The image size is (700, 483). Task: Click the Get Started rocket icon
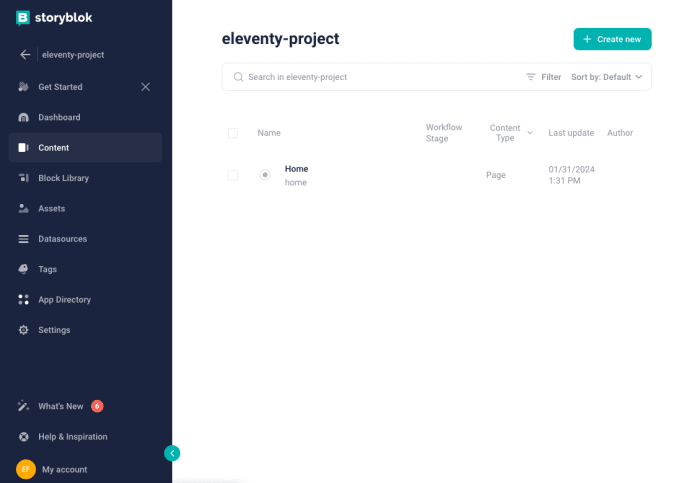23,87
